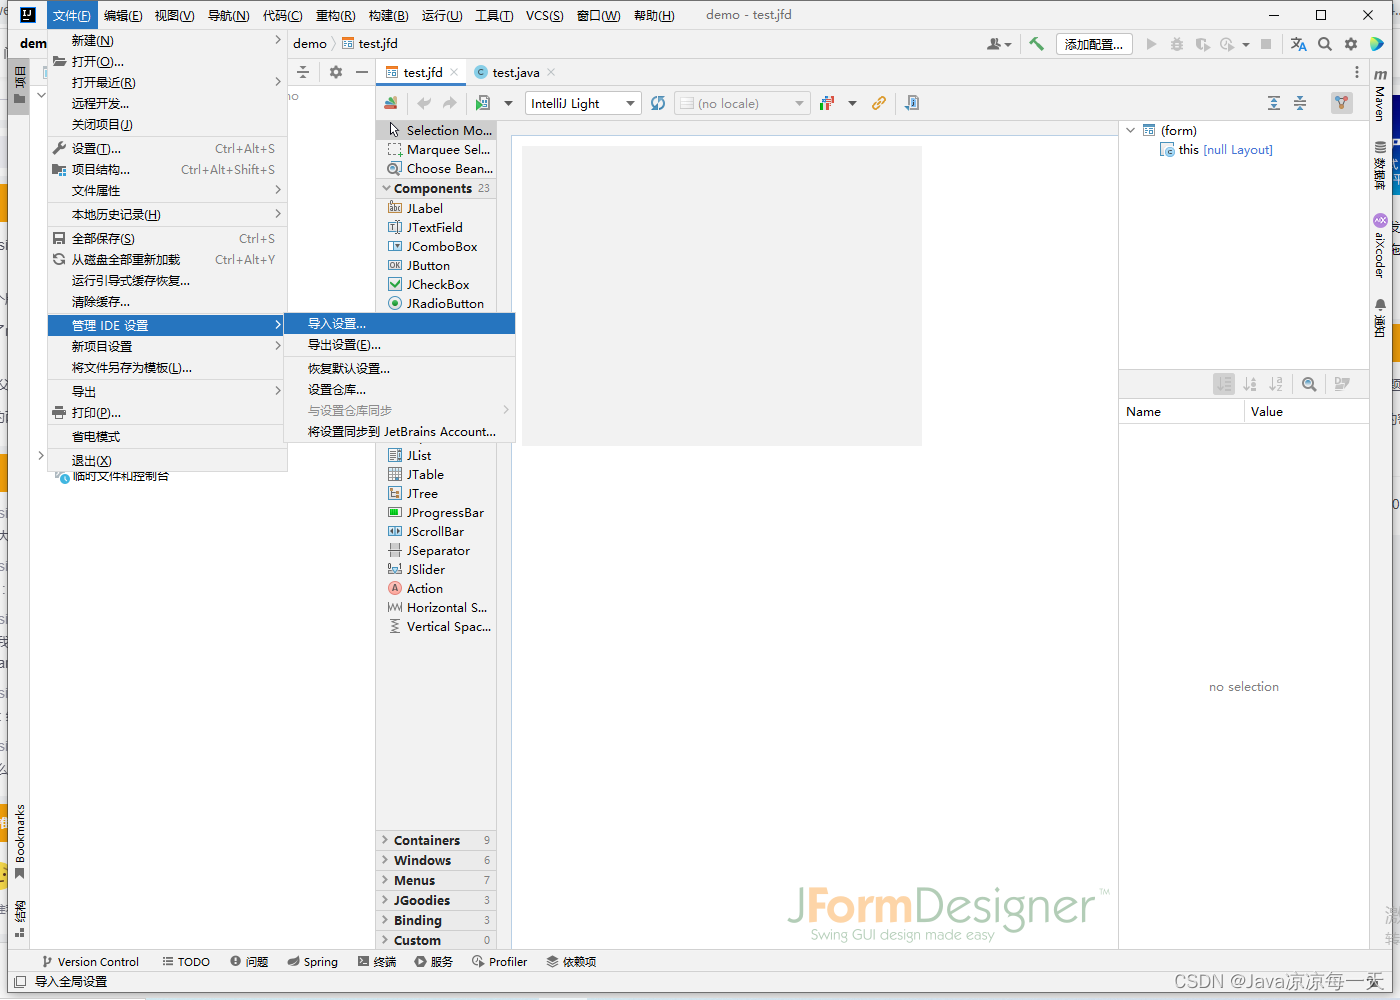Click Save All (全部保存) entry
The height and width of the screenshot is (1000, 1400).
(167, 239)
